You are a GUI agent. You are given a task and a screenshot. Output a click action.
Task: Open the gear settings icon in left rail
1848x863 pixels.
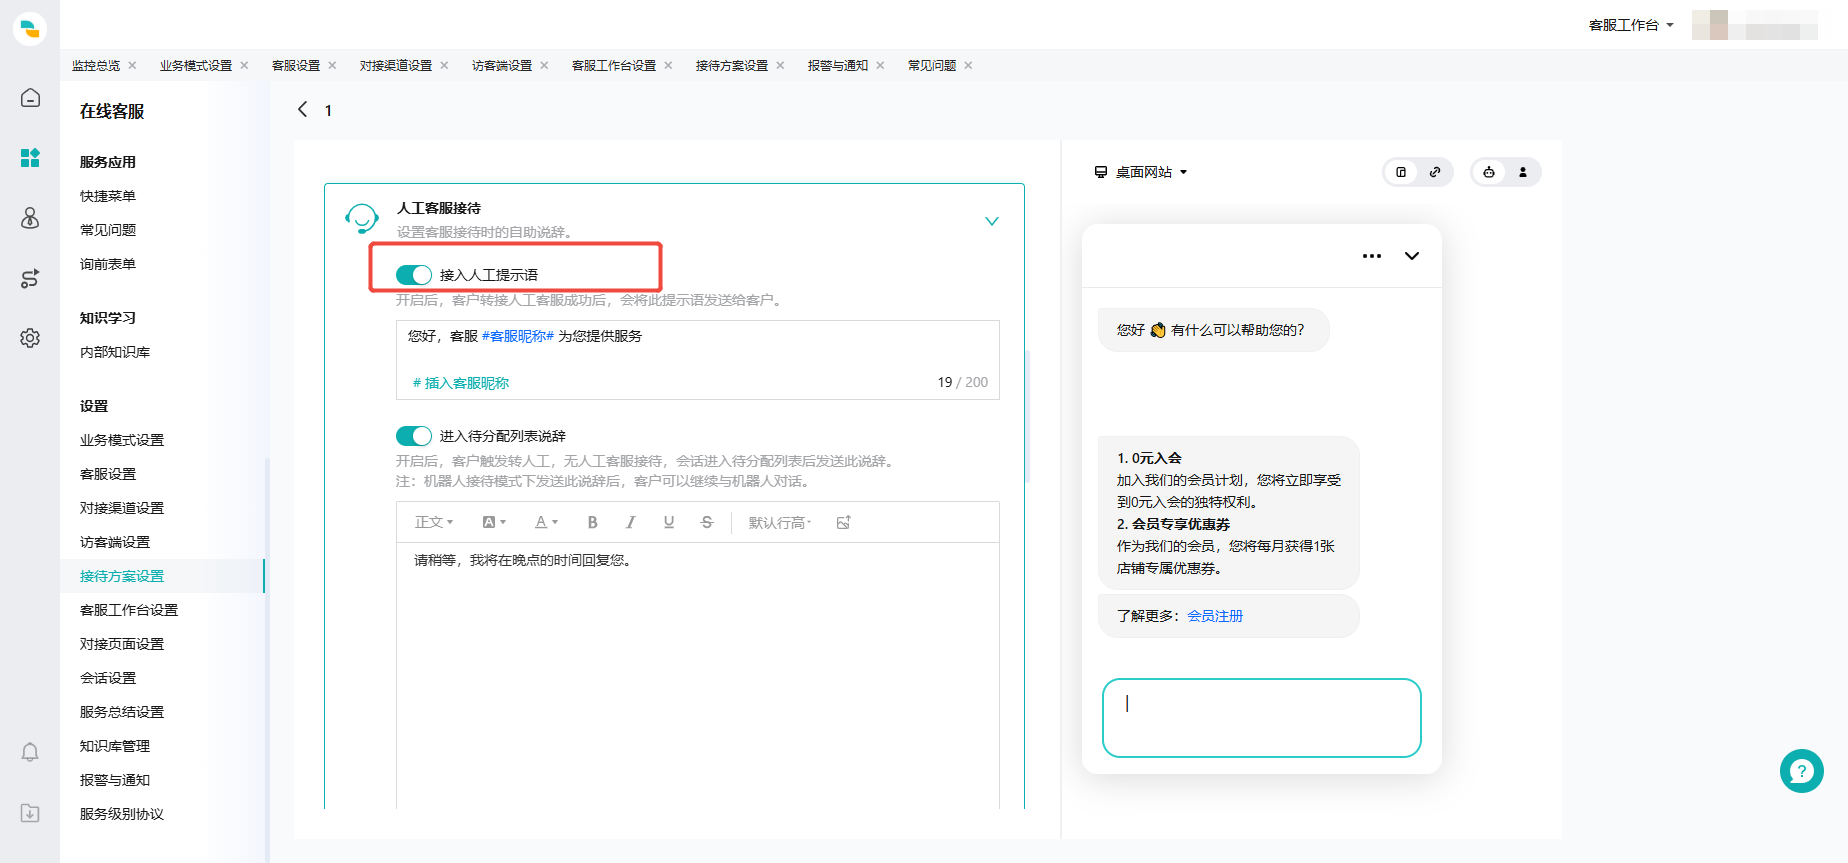(x=30, y=338)
